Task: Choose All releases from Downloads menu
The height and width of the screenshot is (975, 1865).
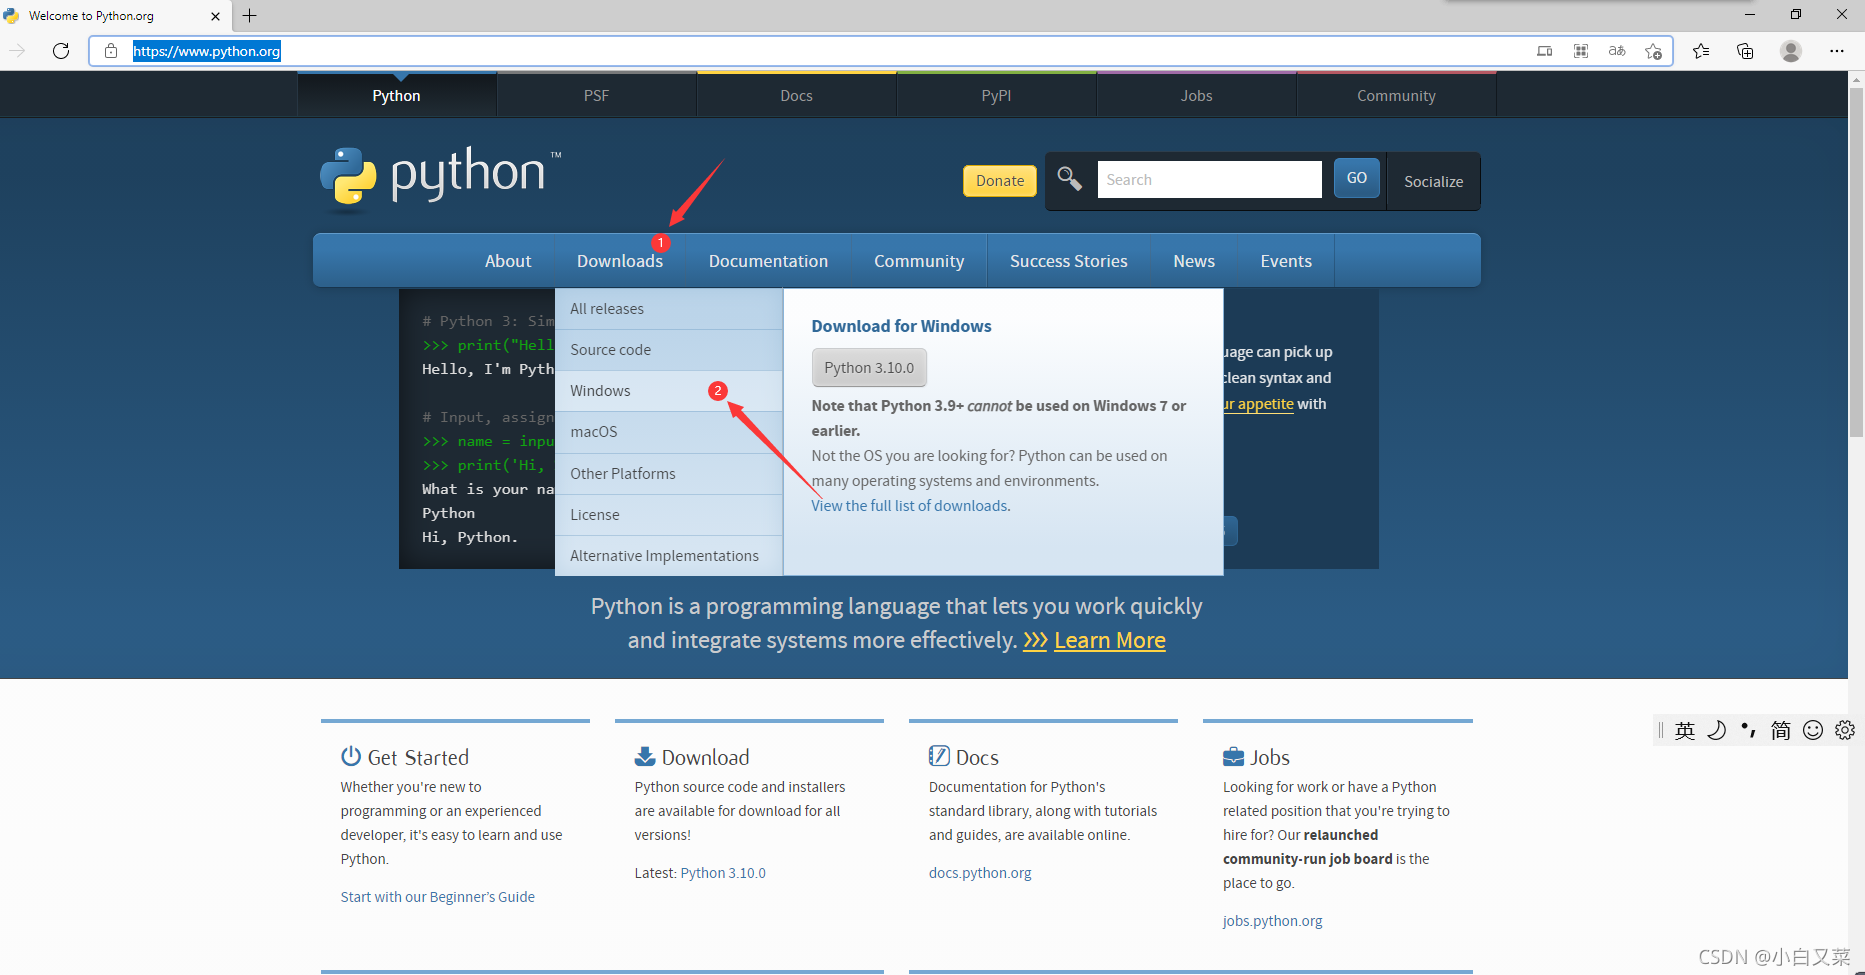Action: tap(669, 309)
